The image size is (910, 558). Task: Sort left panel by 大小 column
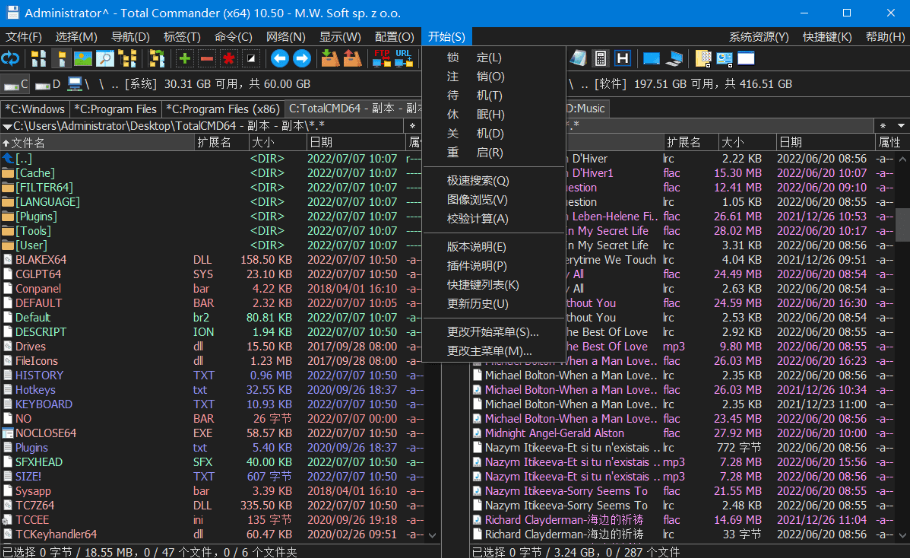277,142
